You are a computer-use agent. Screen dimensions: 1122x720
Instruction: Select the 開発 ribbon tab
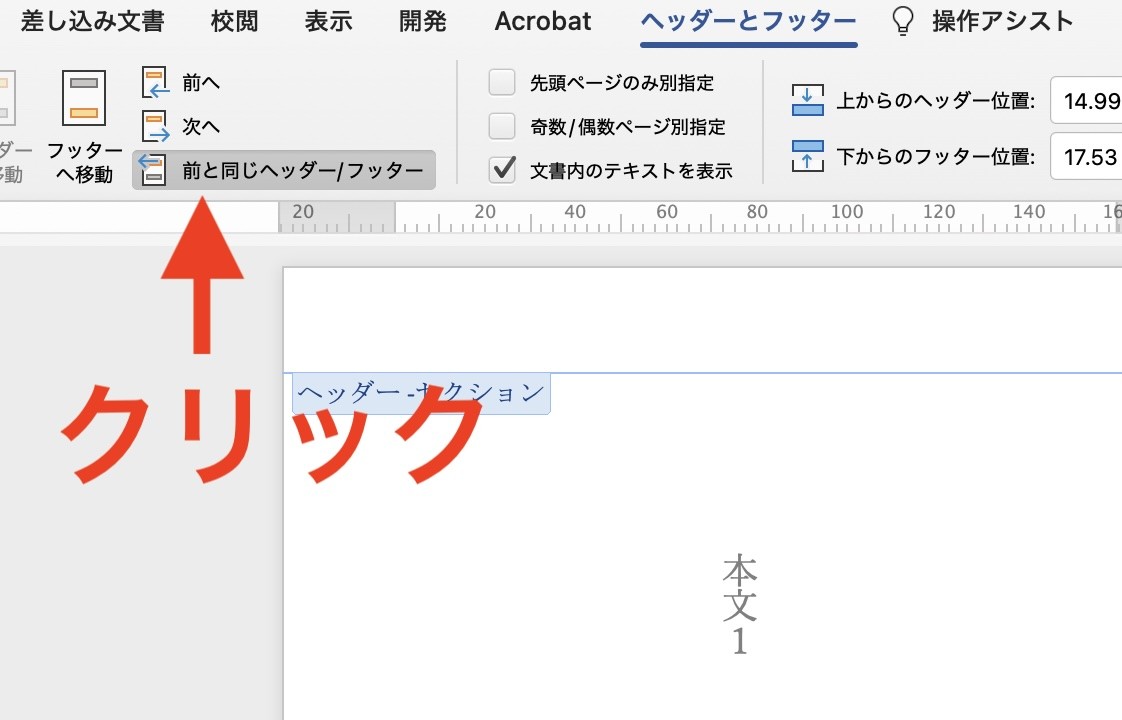[422, 21]
